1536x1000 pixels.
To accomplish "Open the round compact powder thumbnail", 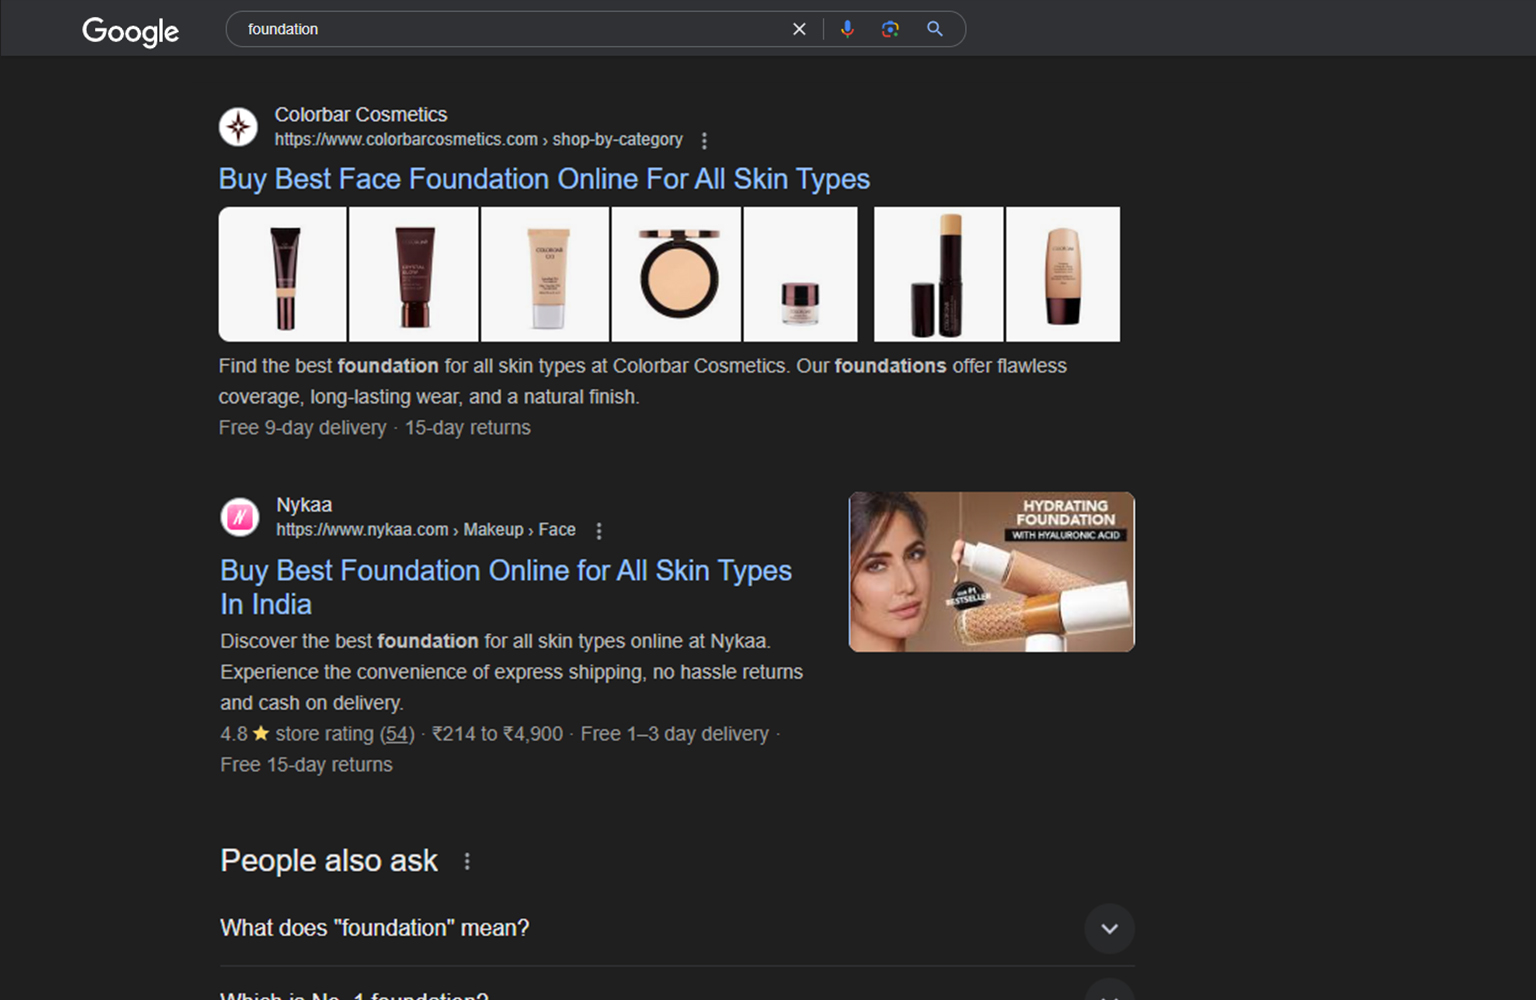I will click(677, 274).
